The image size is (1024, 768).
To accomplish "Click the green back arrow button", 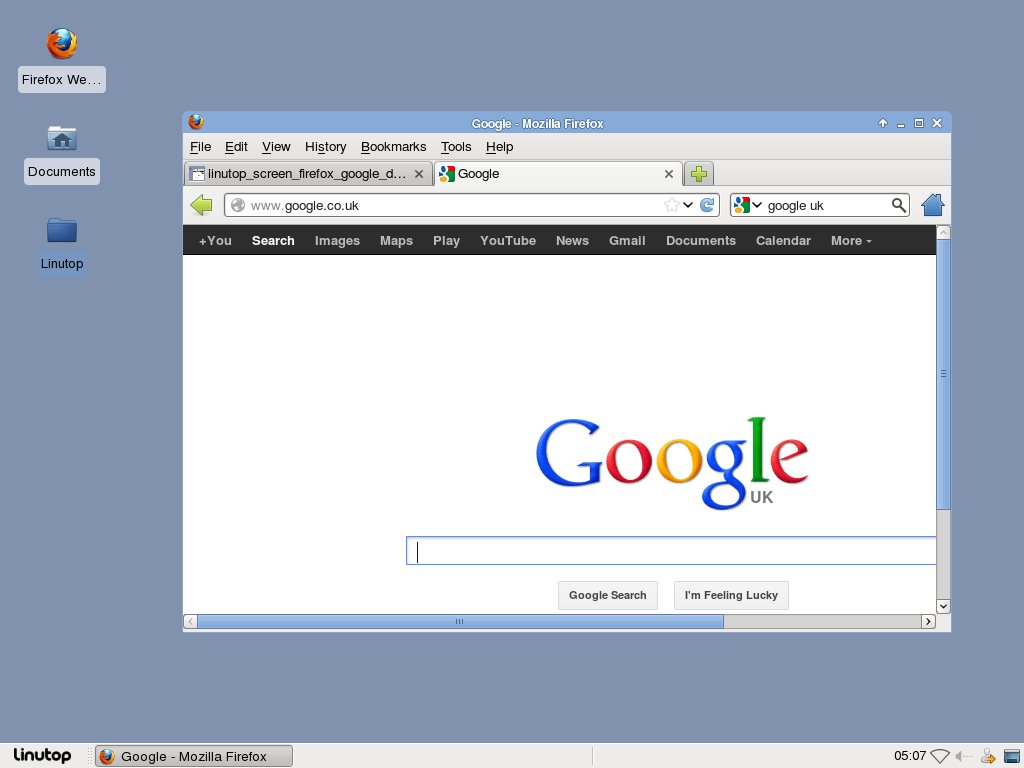I will 201,205.
